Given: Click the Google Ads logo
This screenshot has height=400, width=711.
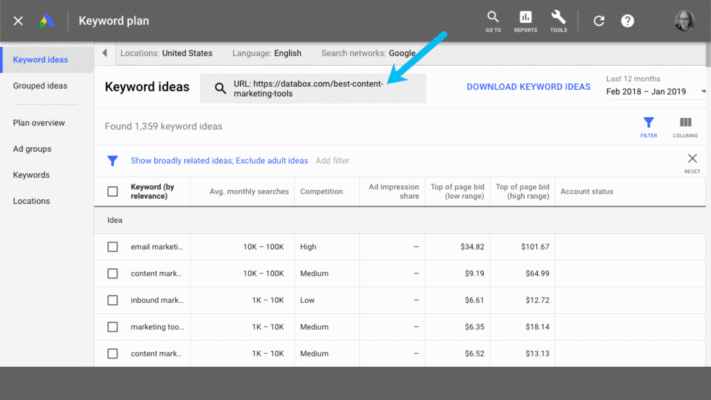Looking at the screenshot, I should pyautogui.click(x=46, y=21).
